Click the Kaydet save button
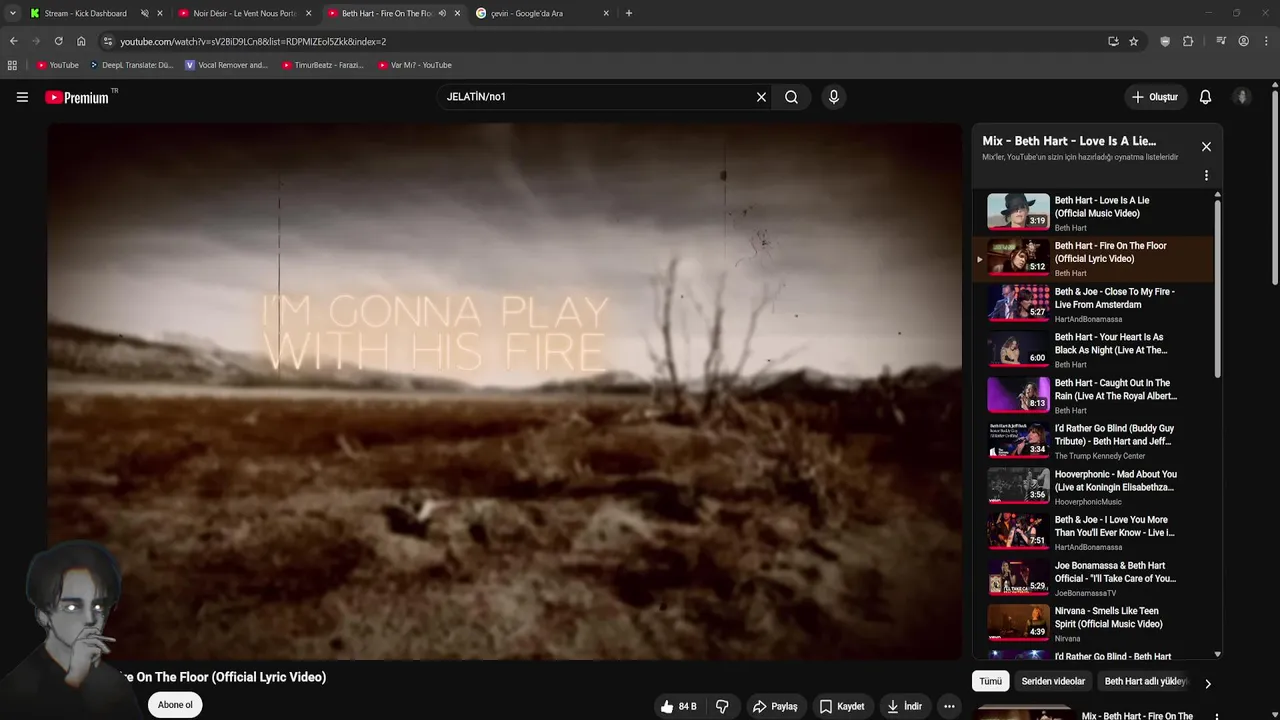 pyautogui.click(x=842, y=706)
